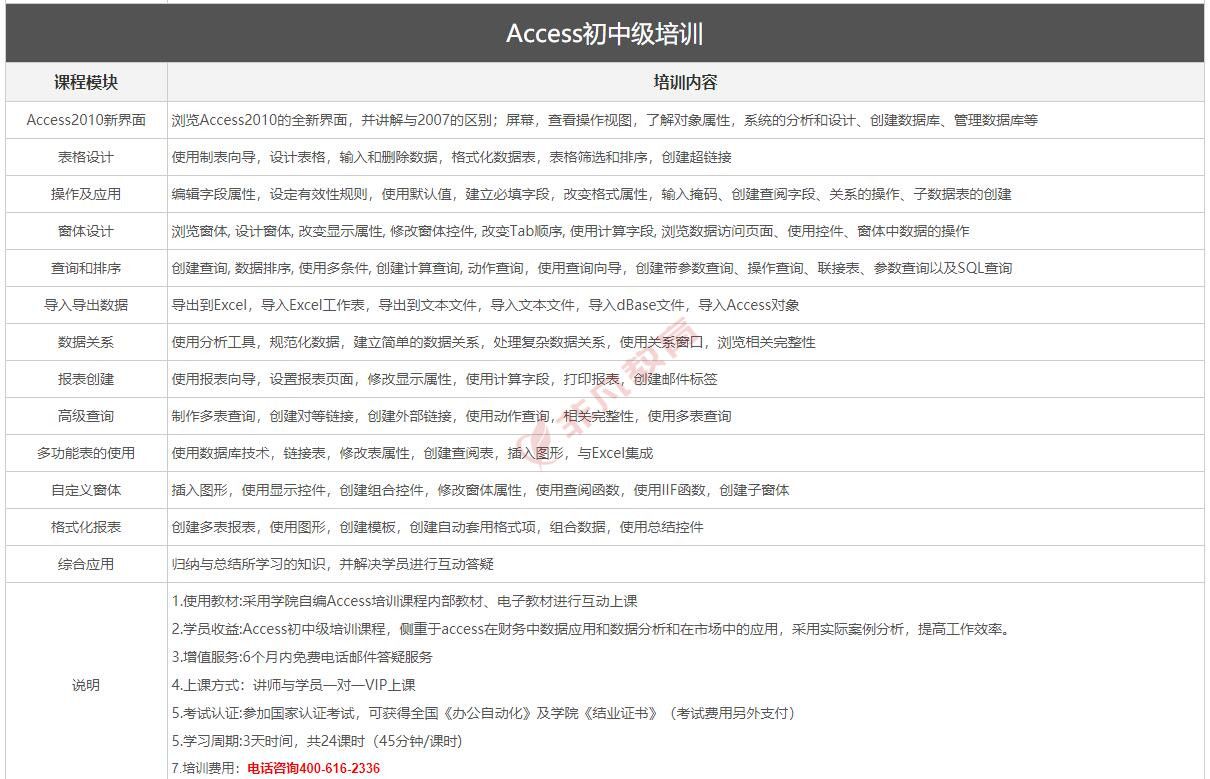This screenshot has height=779, width=1210.
Task: Select content starting "创建多表报表，使用图形"
Action: point(437,527)
